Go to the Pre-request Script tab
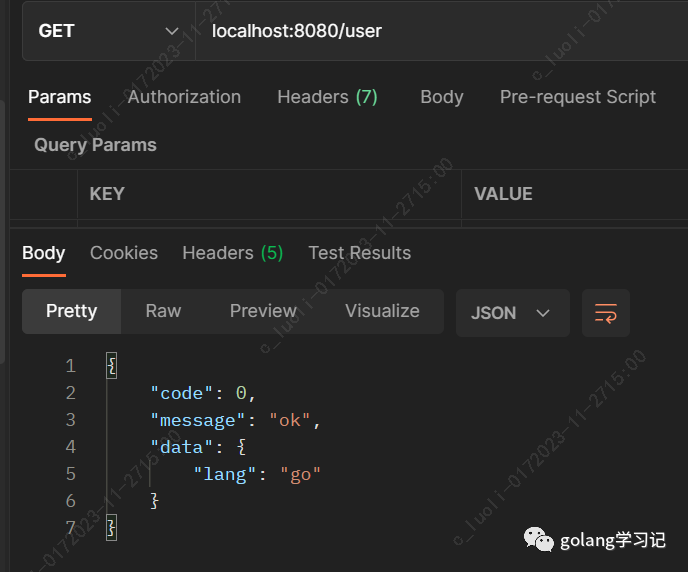Screen dimensions: 688x572 (577, 97)
